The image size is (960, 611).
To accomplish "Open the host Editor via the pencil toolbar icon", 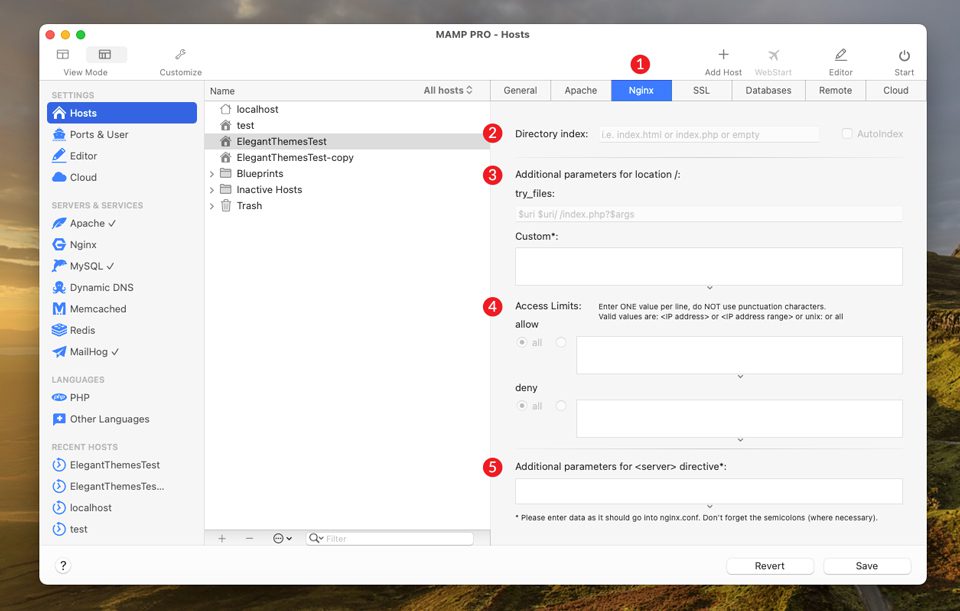I will pyautogui.click(x=840, y=56).
